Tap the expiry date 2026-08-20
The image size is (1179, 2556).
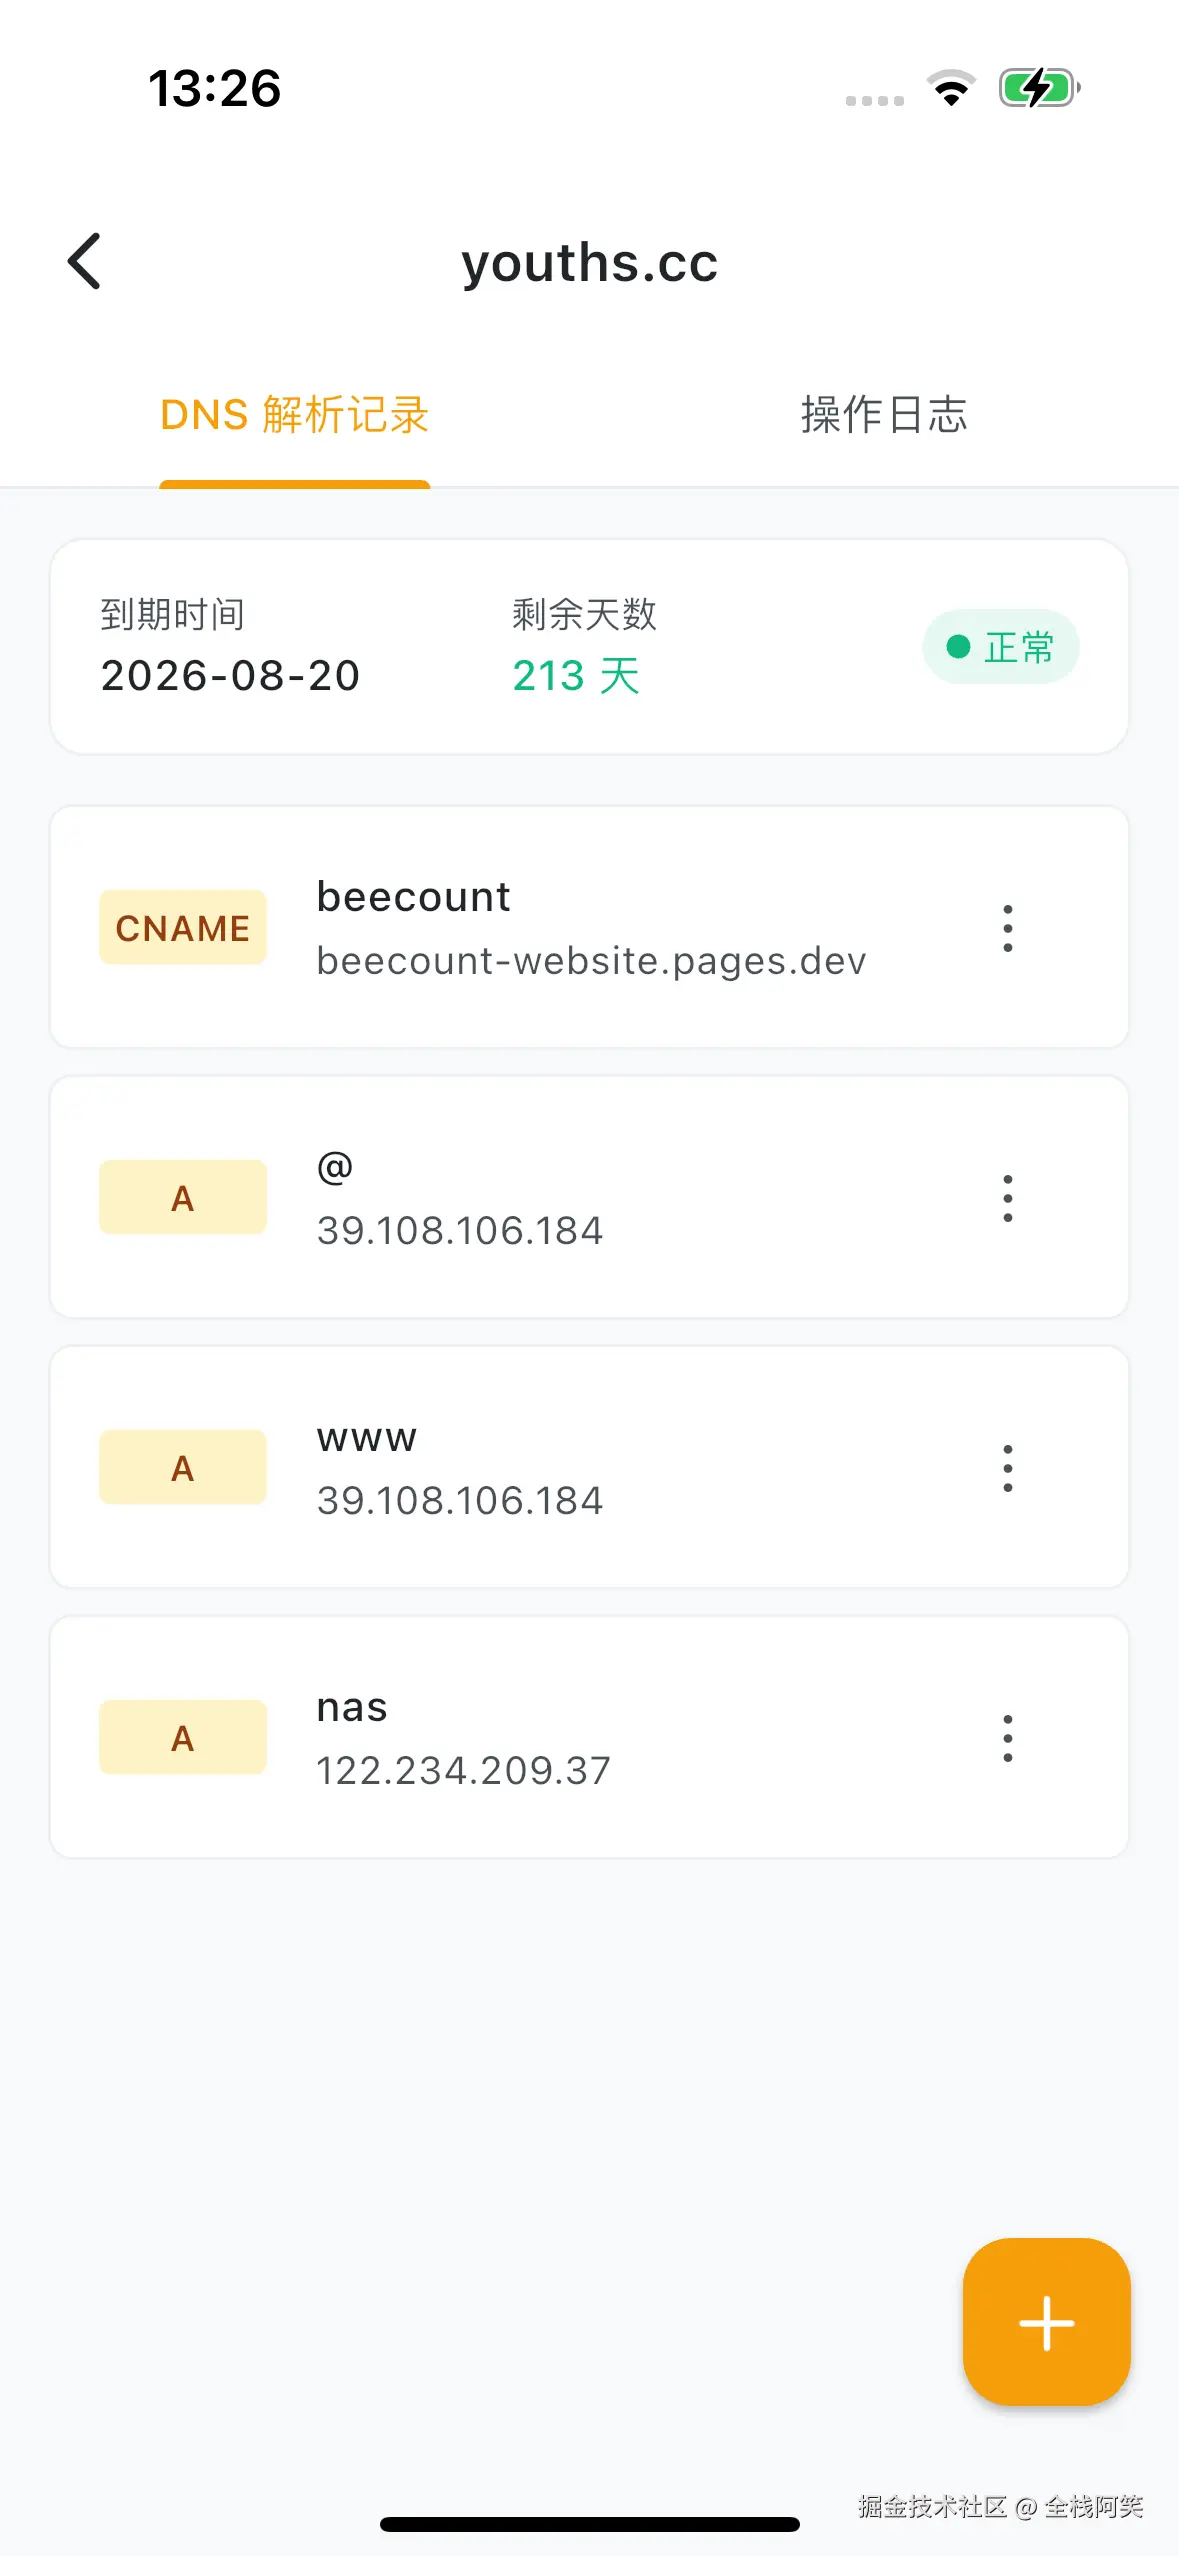tap(229, 675)
